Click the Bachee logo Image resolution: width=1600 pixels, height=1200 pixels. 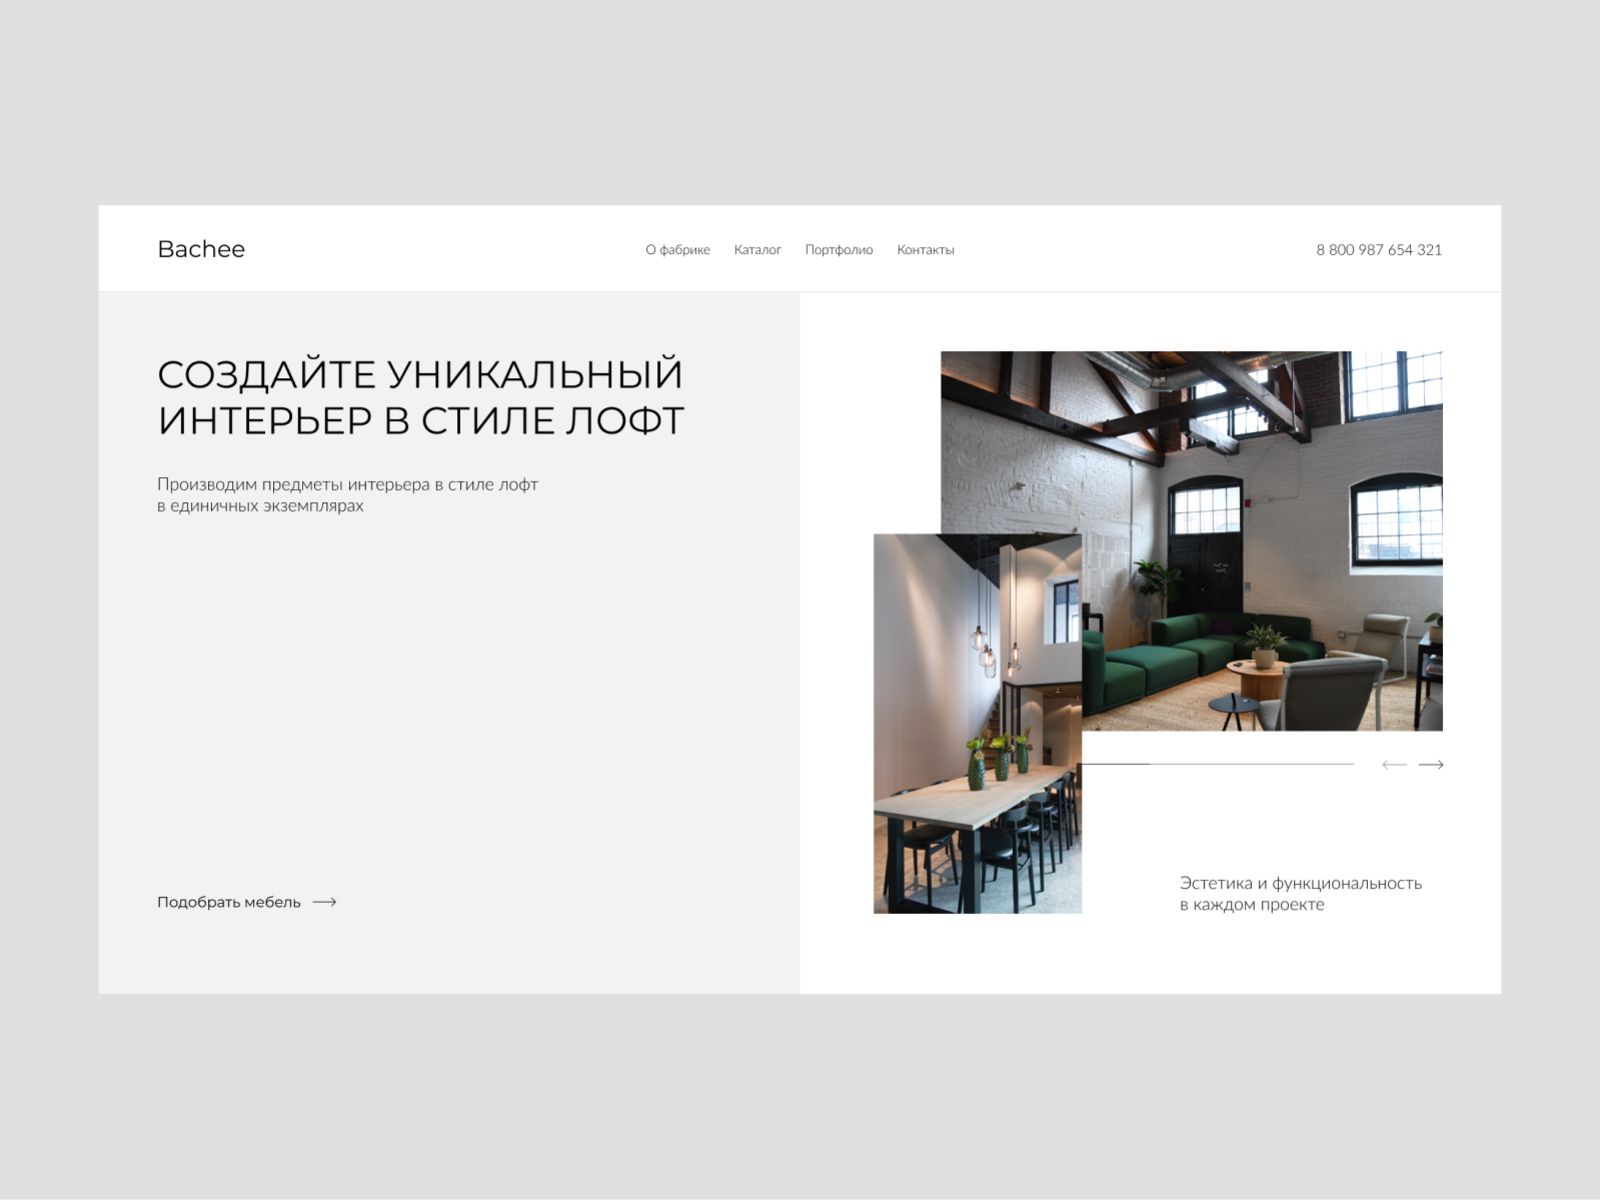201,249
